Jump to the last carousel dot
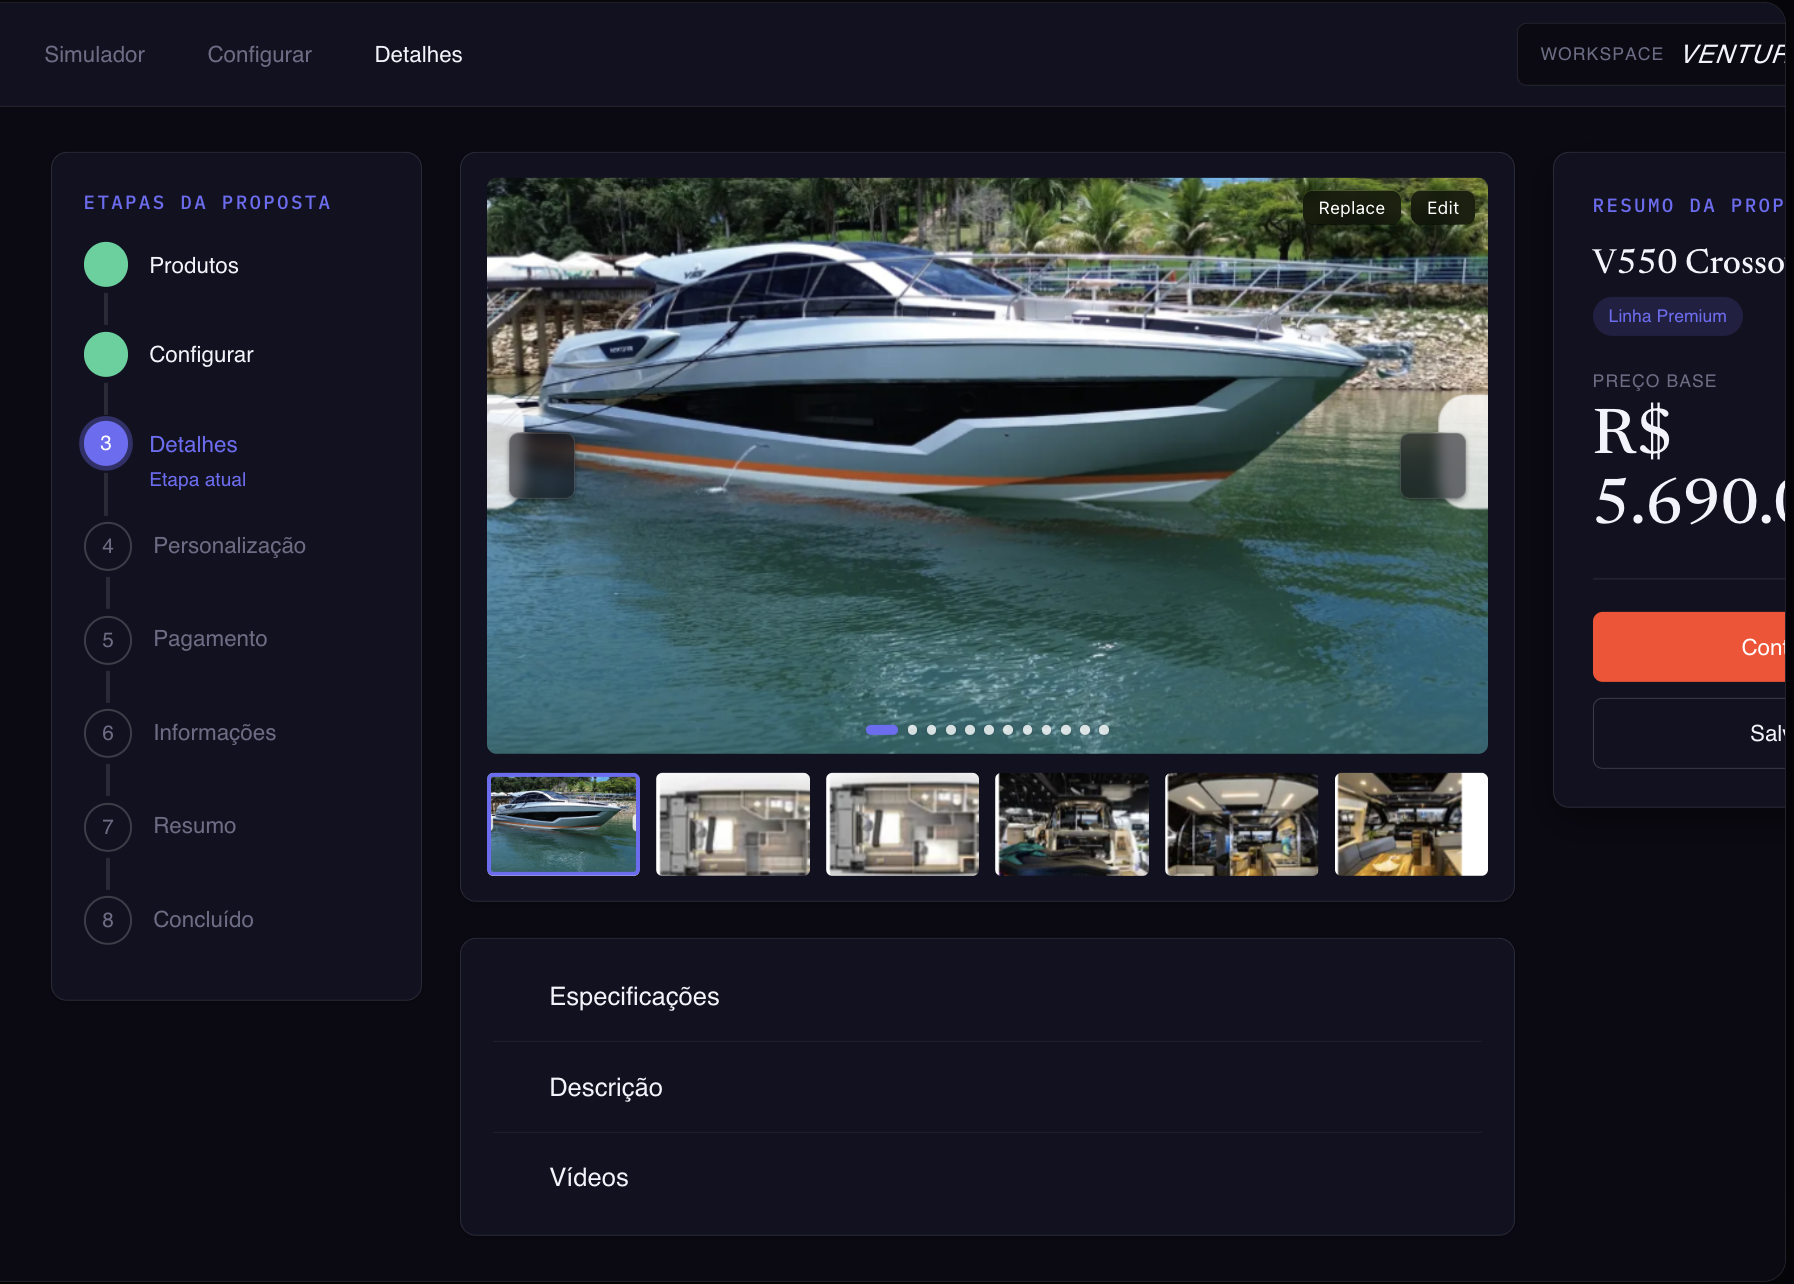1794x1284 pixels. 1104,730
